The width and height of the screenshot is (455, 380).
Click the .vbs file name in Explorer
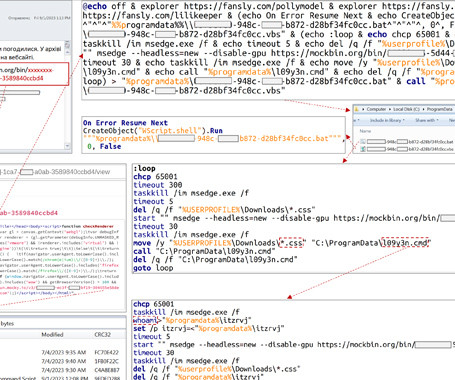[x=411, y=149]
